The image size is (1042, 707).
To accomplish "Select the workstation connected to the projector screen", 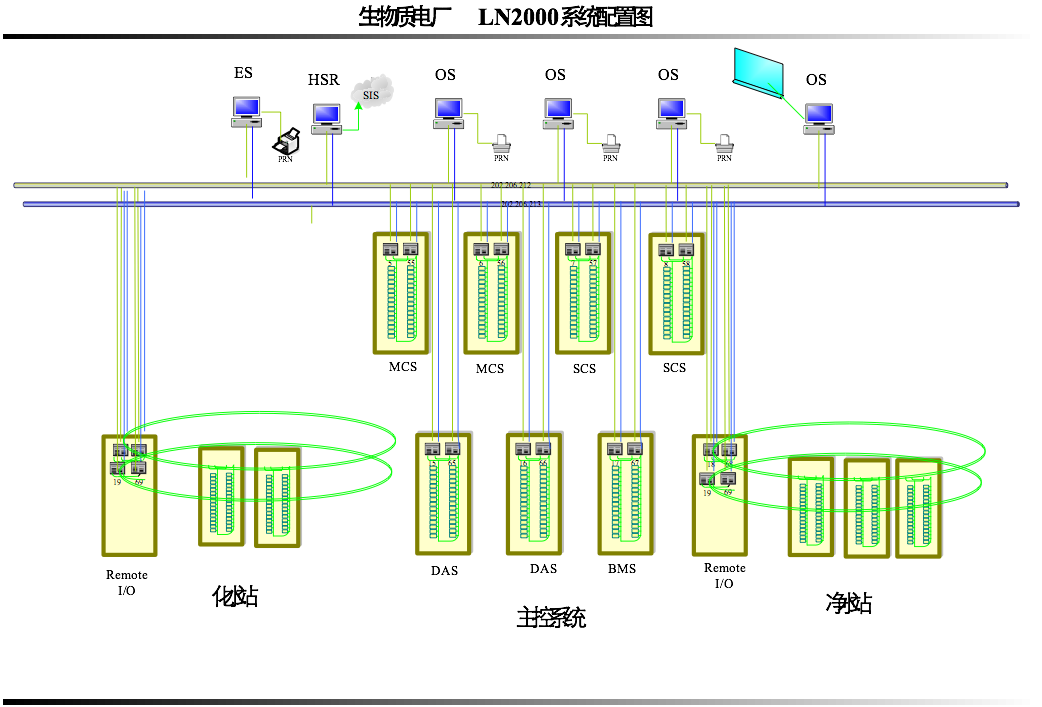I will (819, 118).
